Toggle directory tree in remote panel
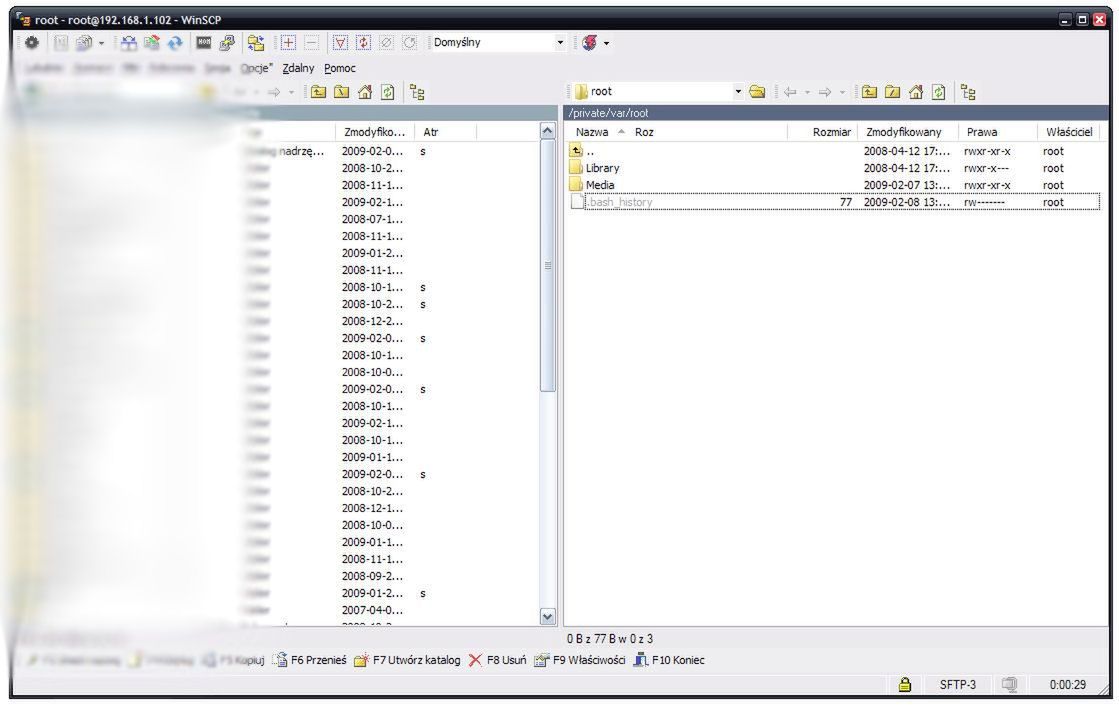Screen dimensions: 1119x705 pos(968,92)
